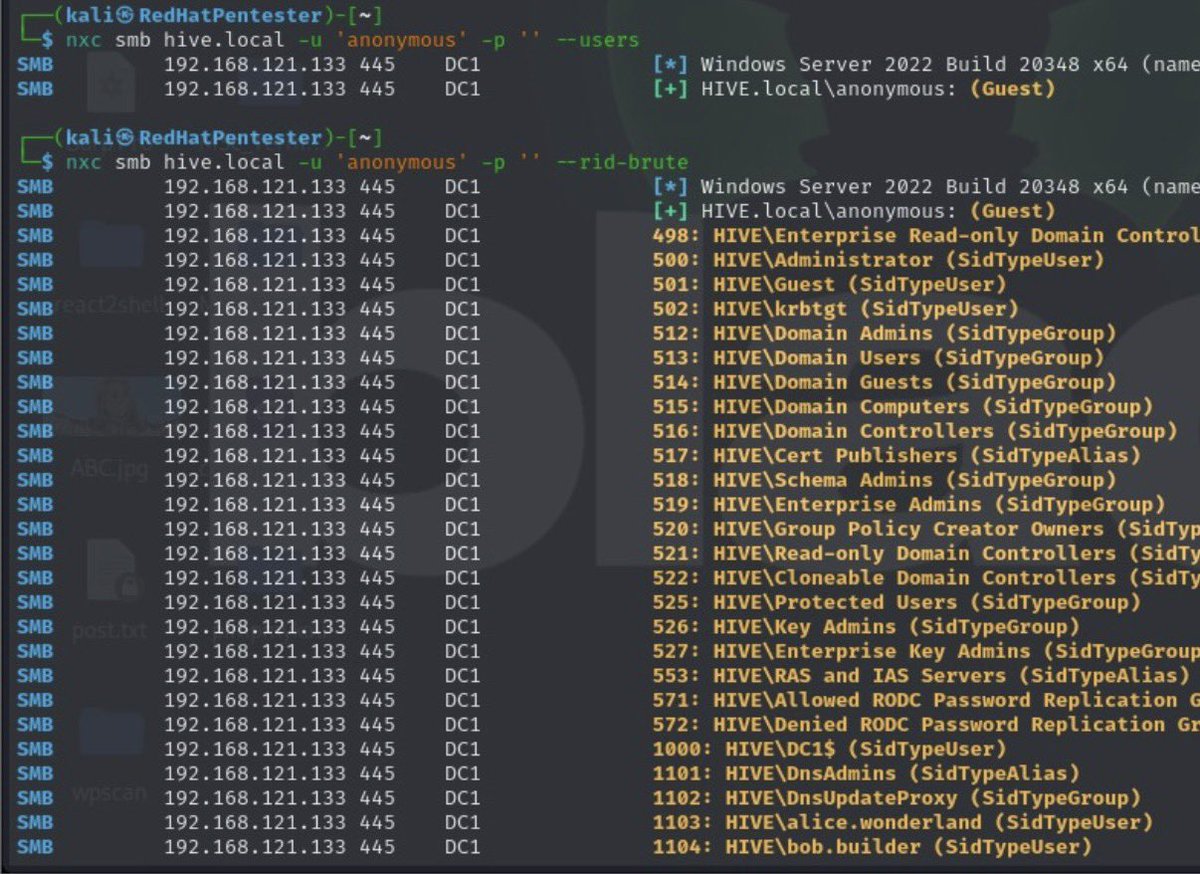Click the 520: HIVE\Group Policy Creator Owners entry

pos(926,529)
